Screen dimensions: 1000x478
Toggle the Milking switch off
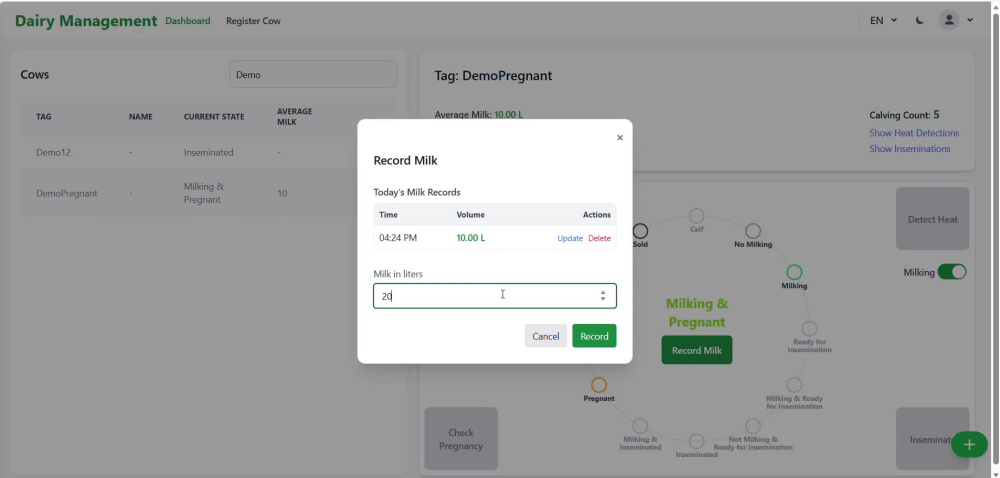(x=952, y=272)
